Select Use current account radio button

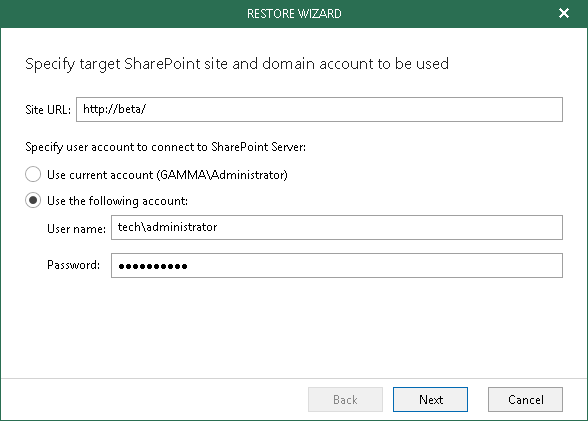coord(33,174)
